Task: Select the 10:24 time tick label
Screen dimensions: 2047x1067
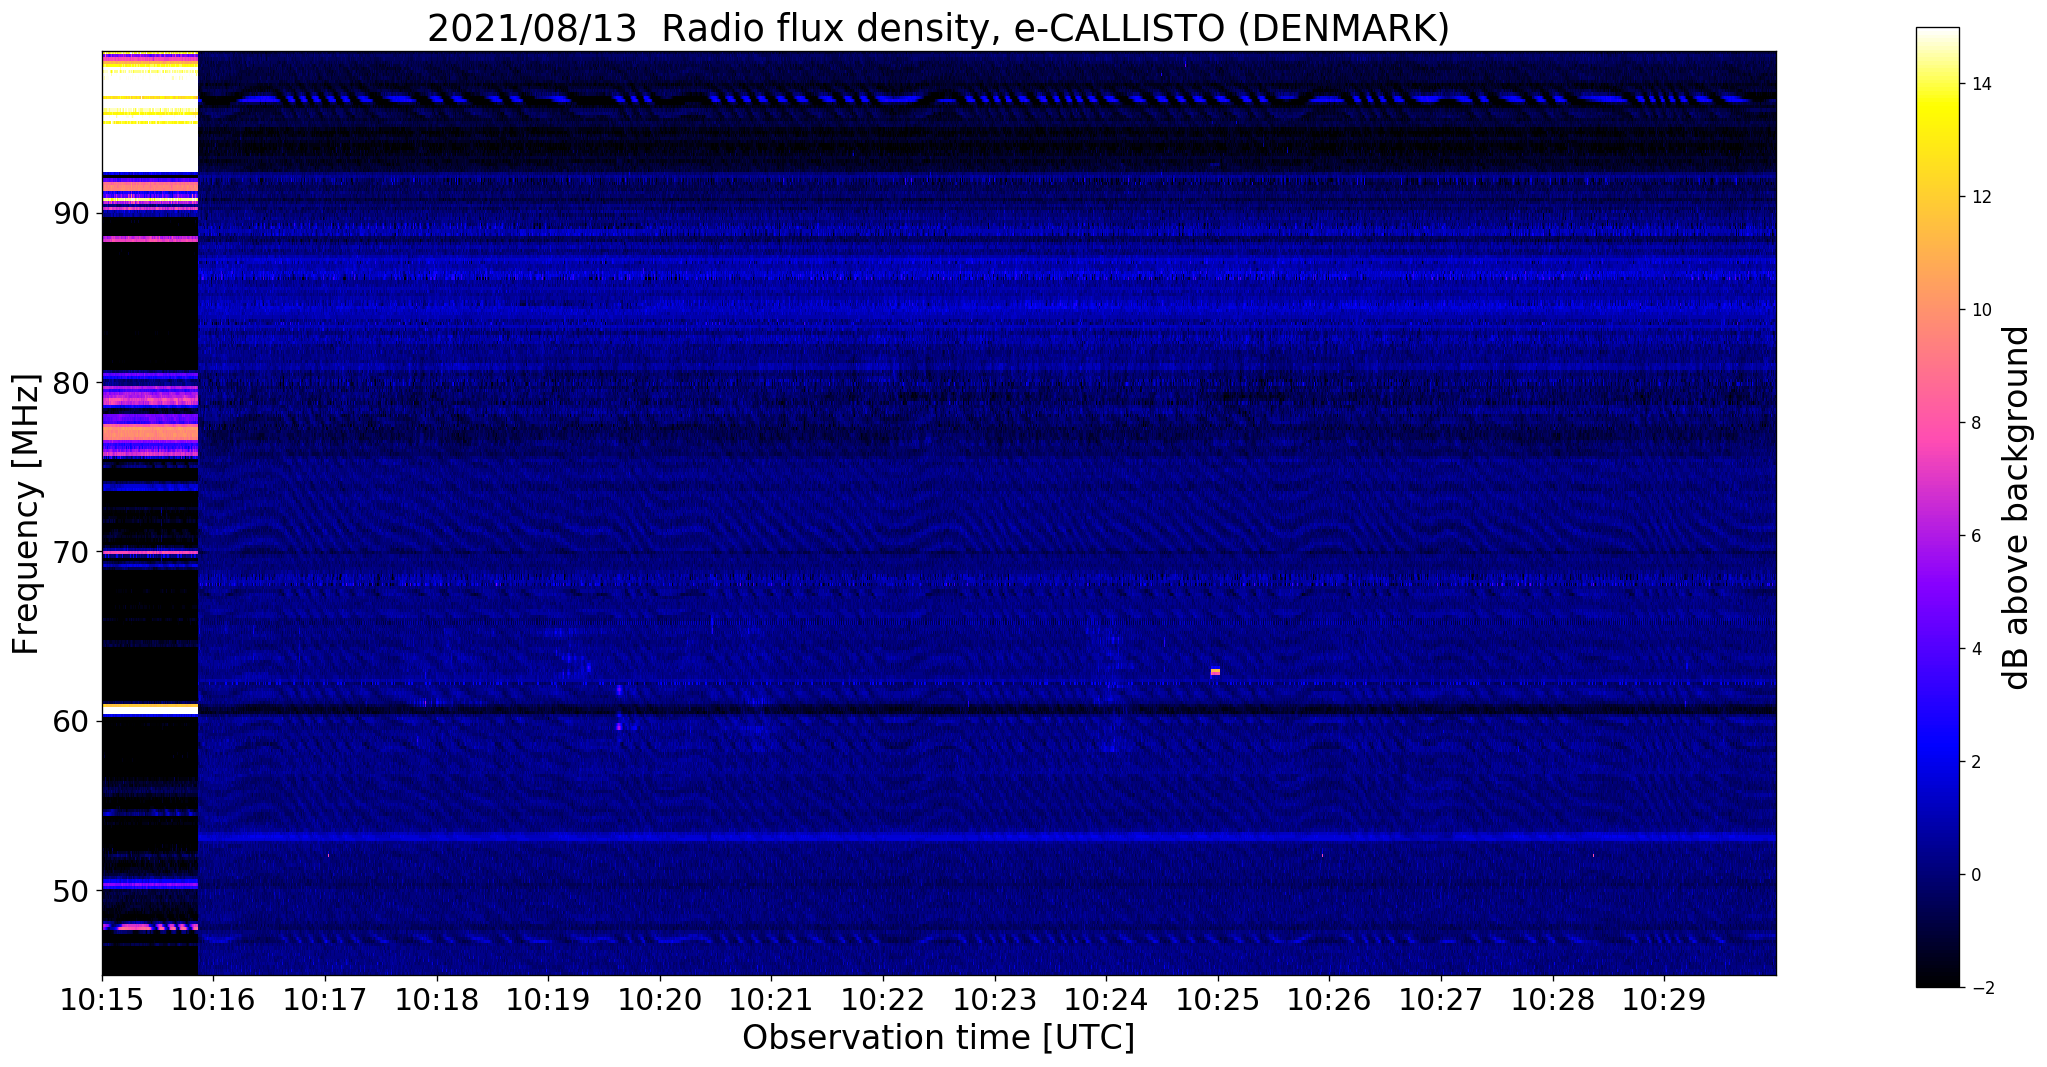Action: click(x=1106, y=1000)
